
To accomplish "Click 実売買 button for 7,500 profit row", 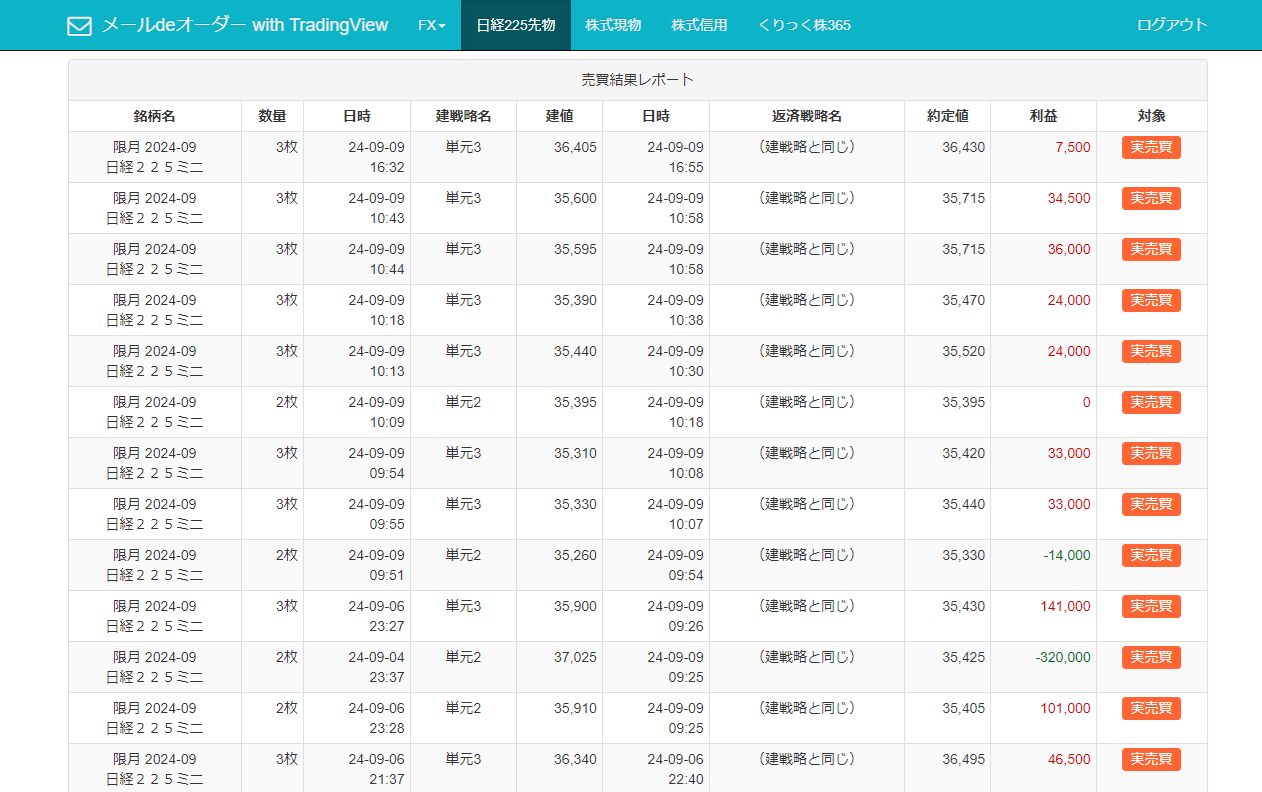I will point(1151,148).
